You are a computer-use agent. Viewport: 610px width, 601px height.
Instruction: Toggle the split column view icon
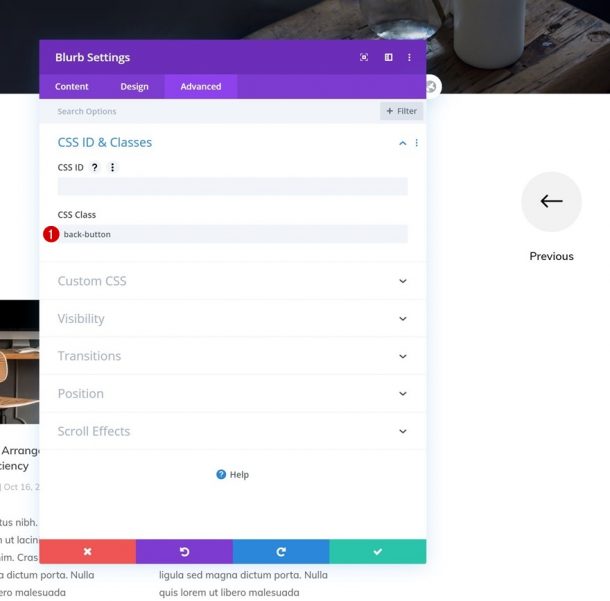click(x=388, y=58)
